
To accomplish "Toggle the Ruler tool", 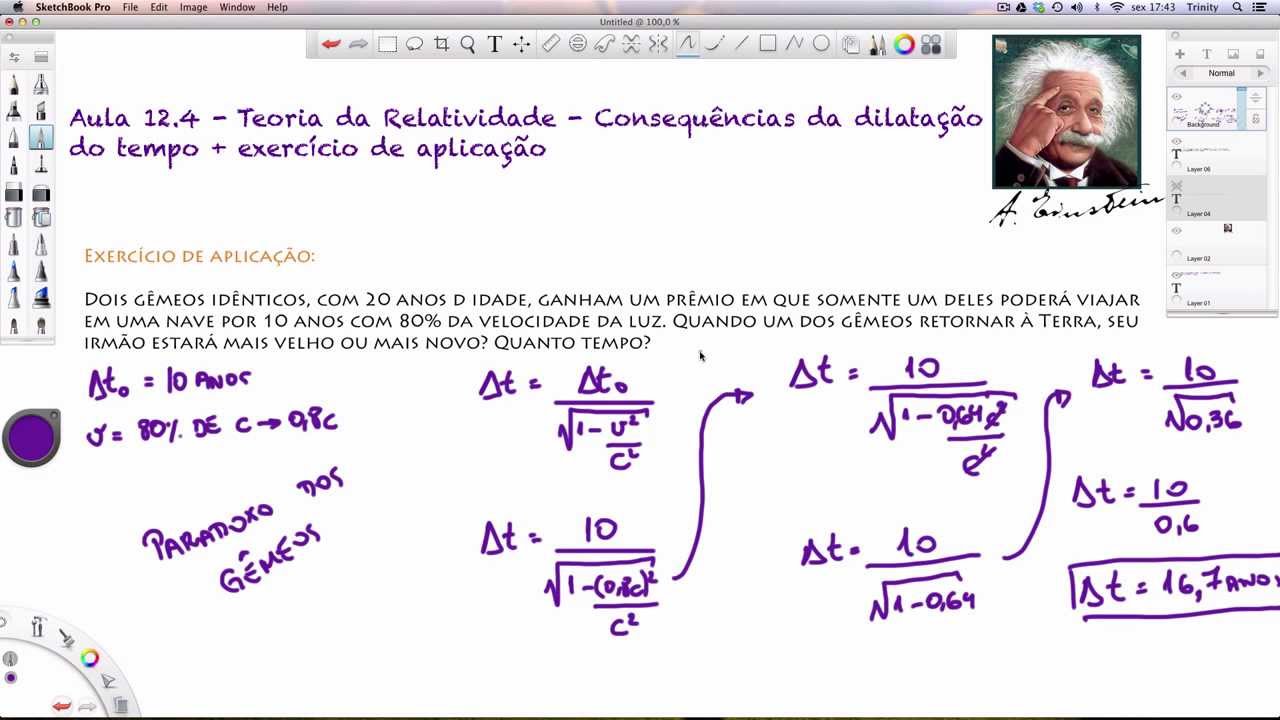I will point(551,44).
